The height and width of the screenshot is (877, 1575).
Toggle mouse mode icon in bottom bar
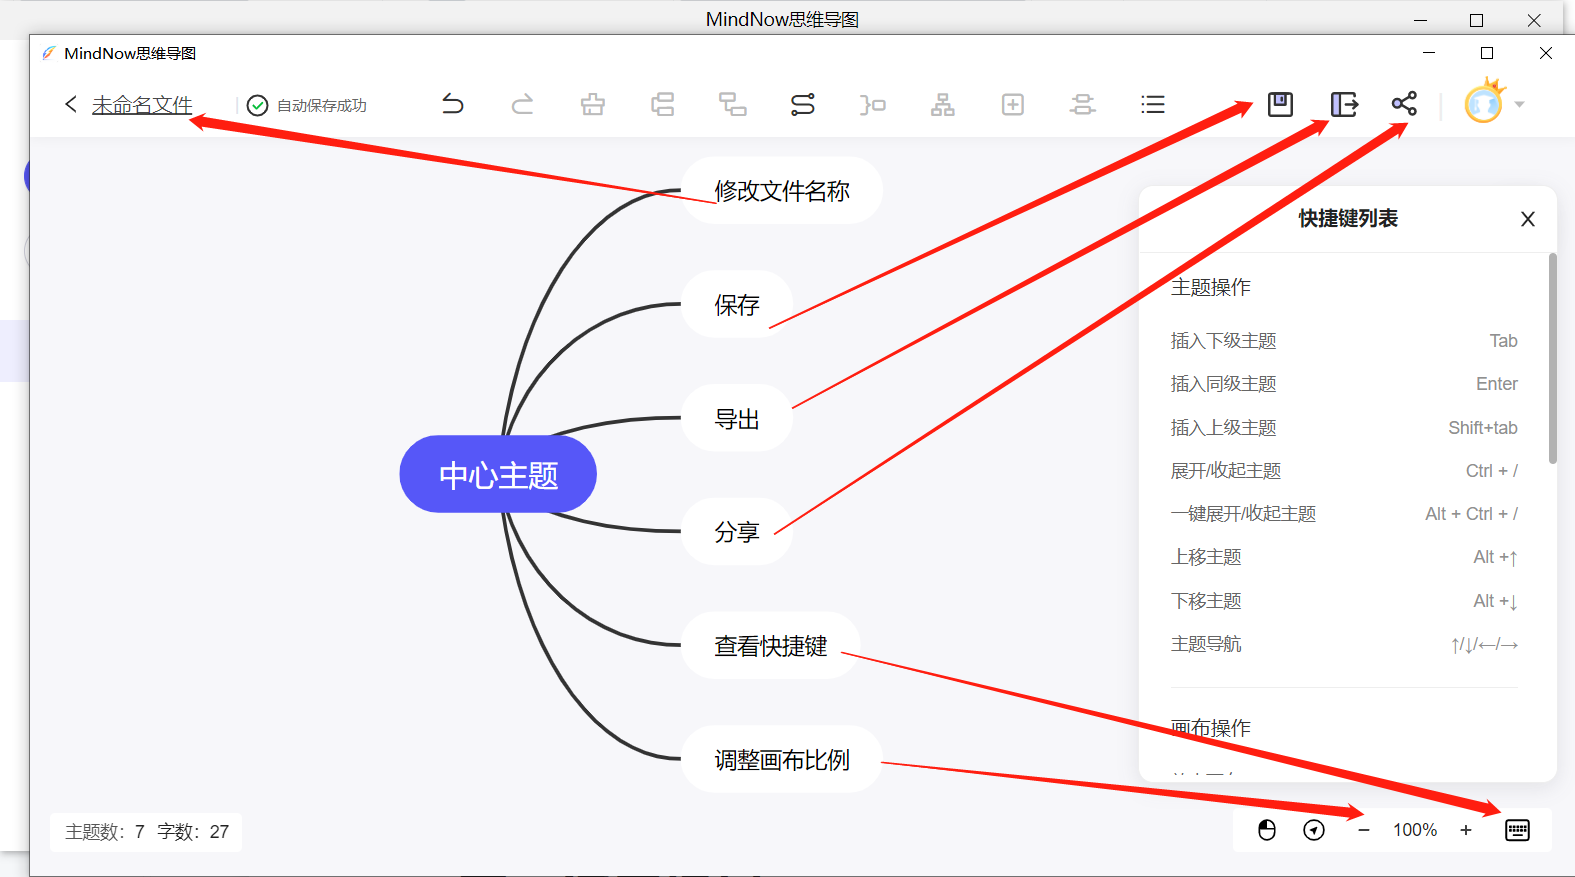click(1267, 830)
